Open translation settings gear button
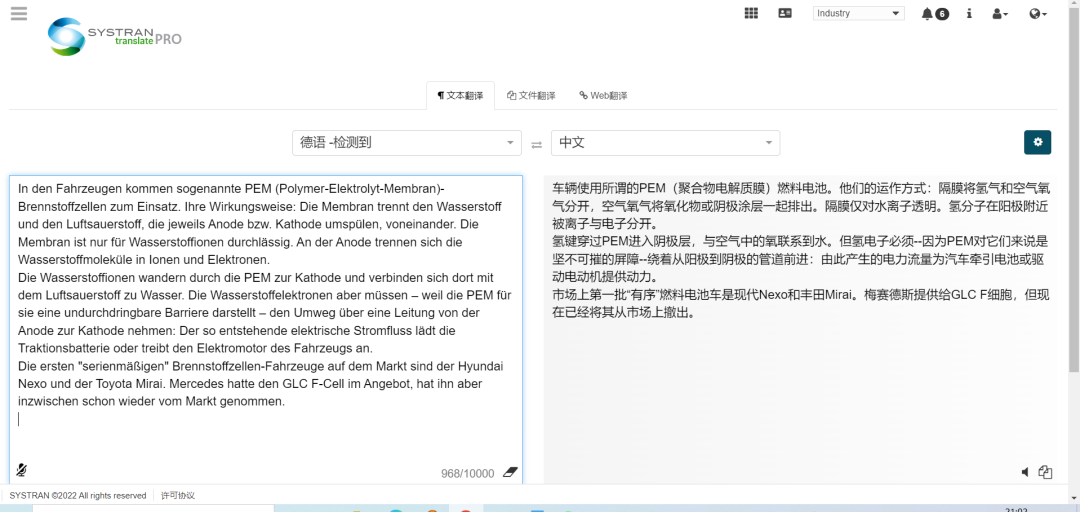 tap(1037, 142)
